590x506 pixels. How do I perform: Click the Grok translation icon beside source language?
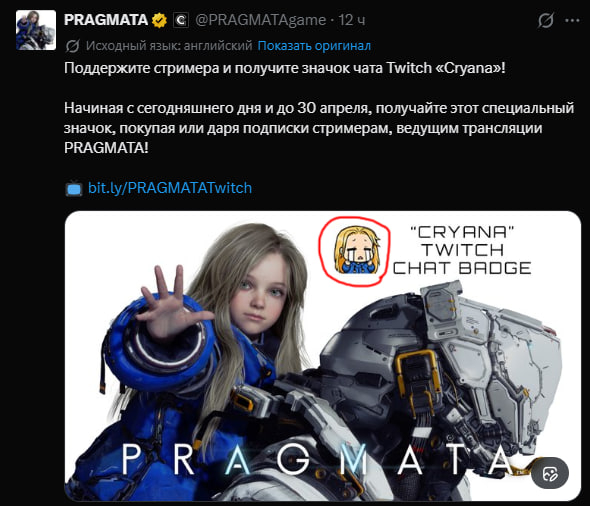click(72, 46)
